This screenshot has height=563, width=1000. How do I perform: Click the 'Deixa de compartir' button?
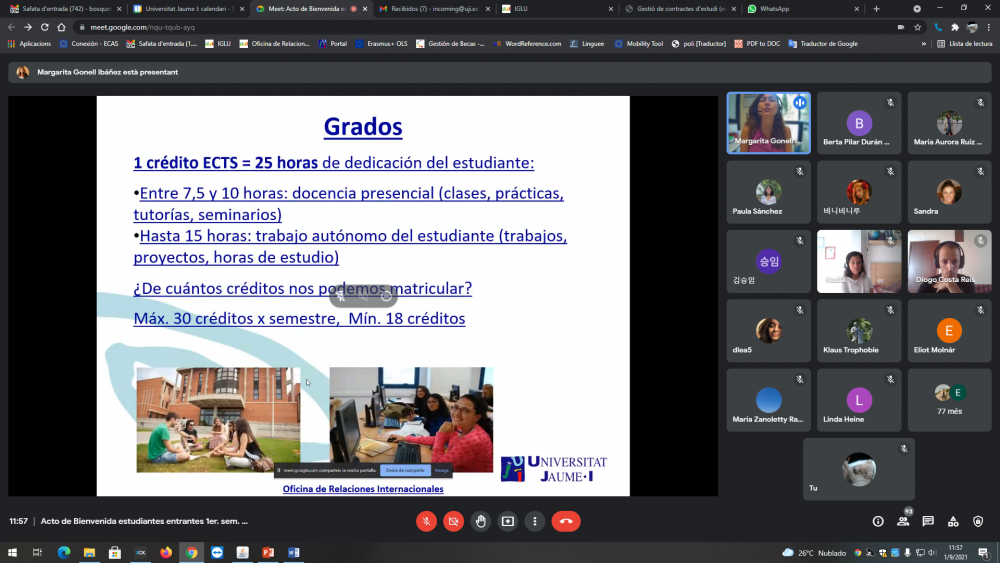coord(405,469)
